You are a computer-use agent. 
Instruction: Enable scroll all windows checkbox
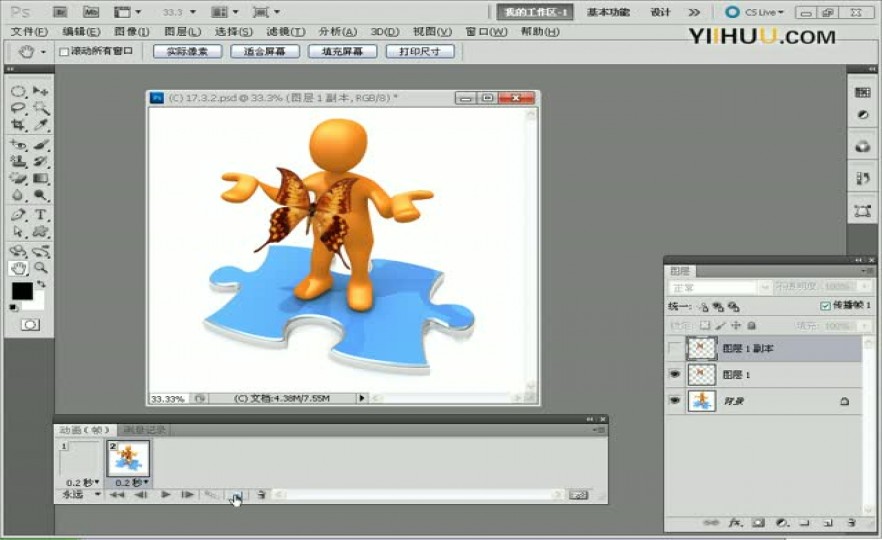coord(64,52)
